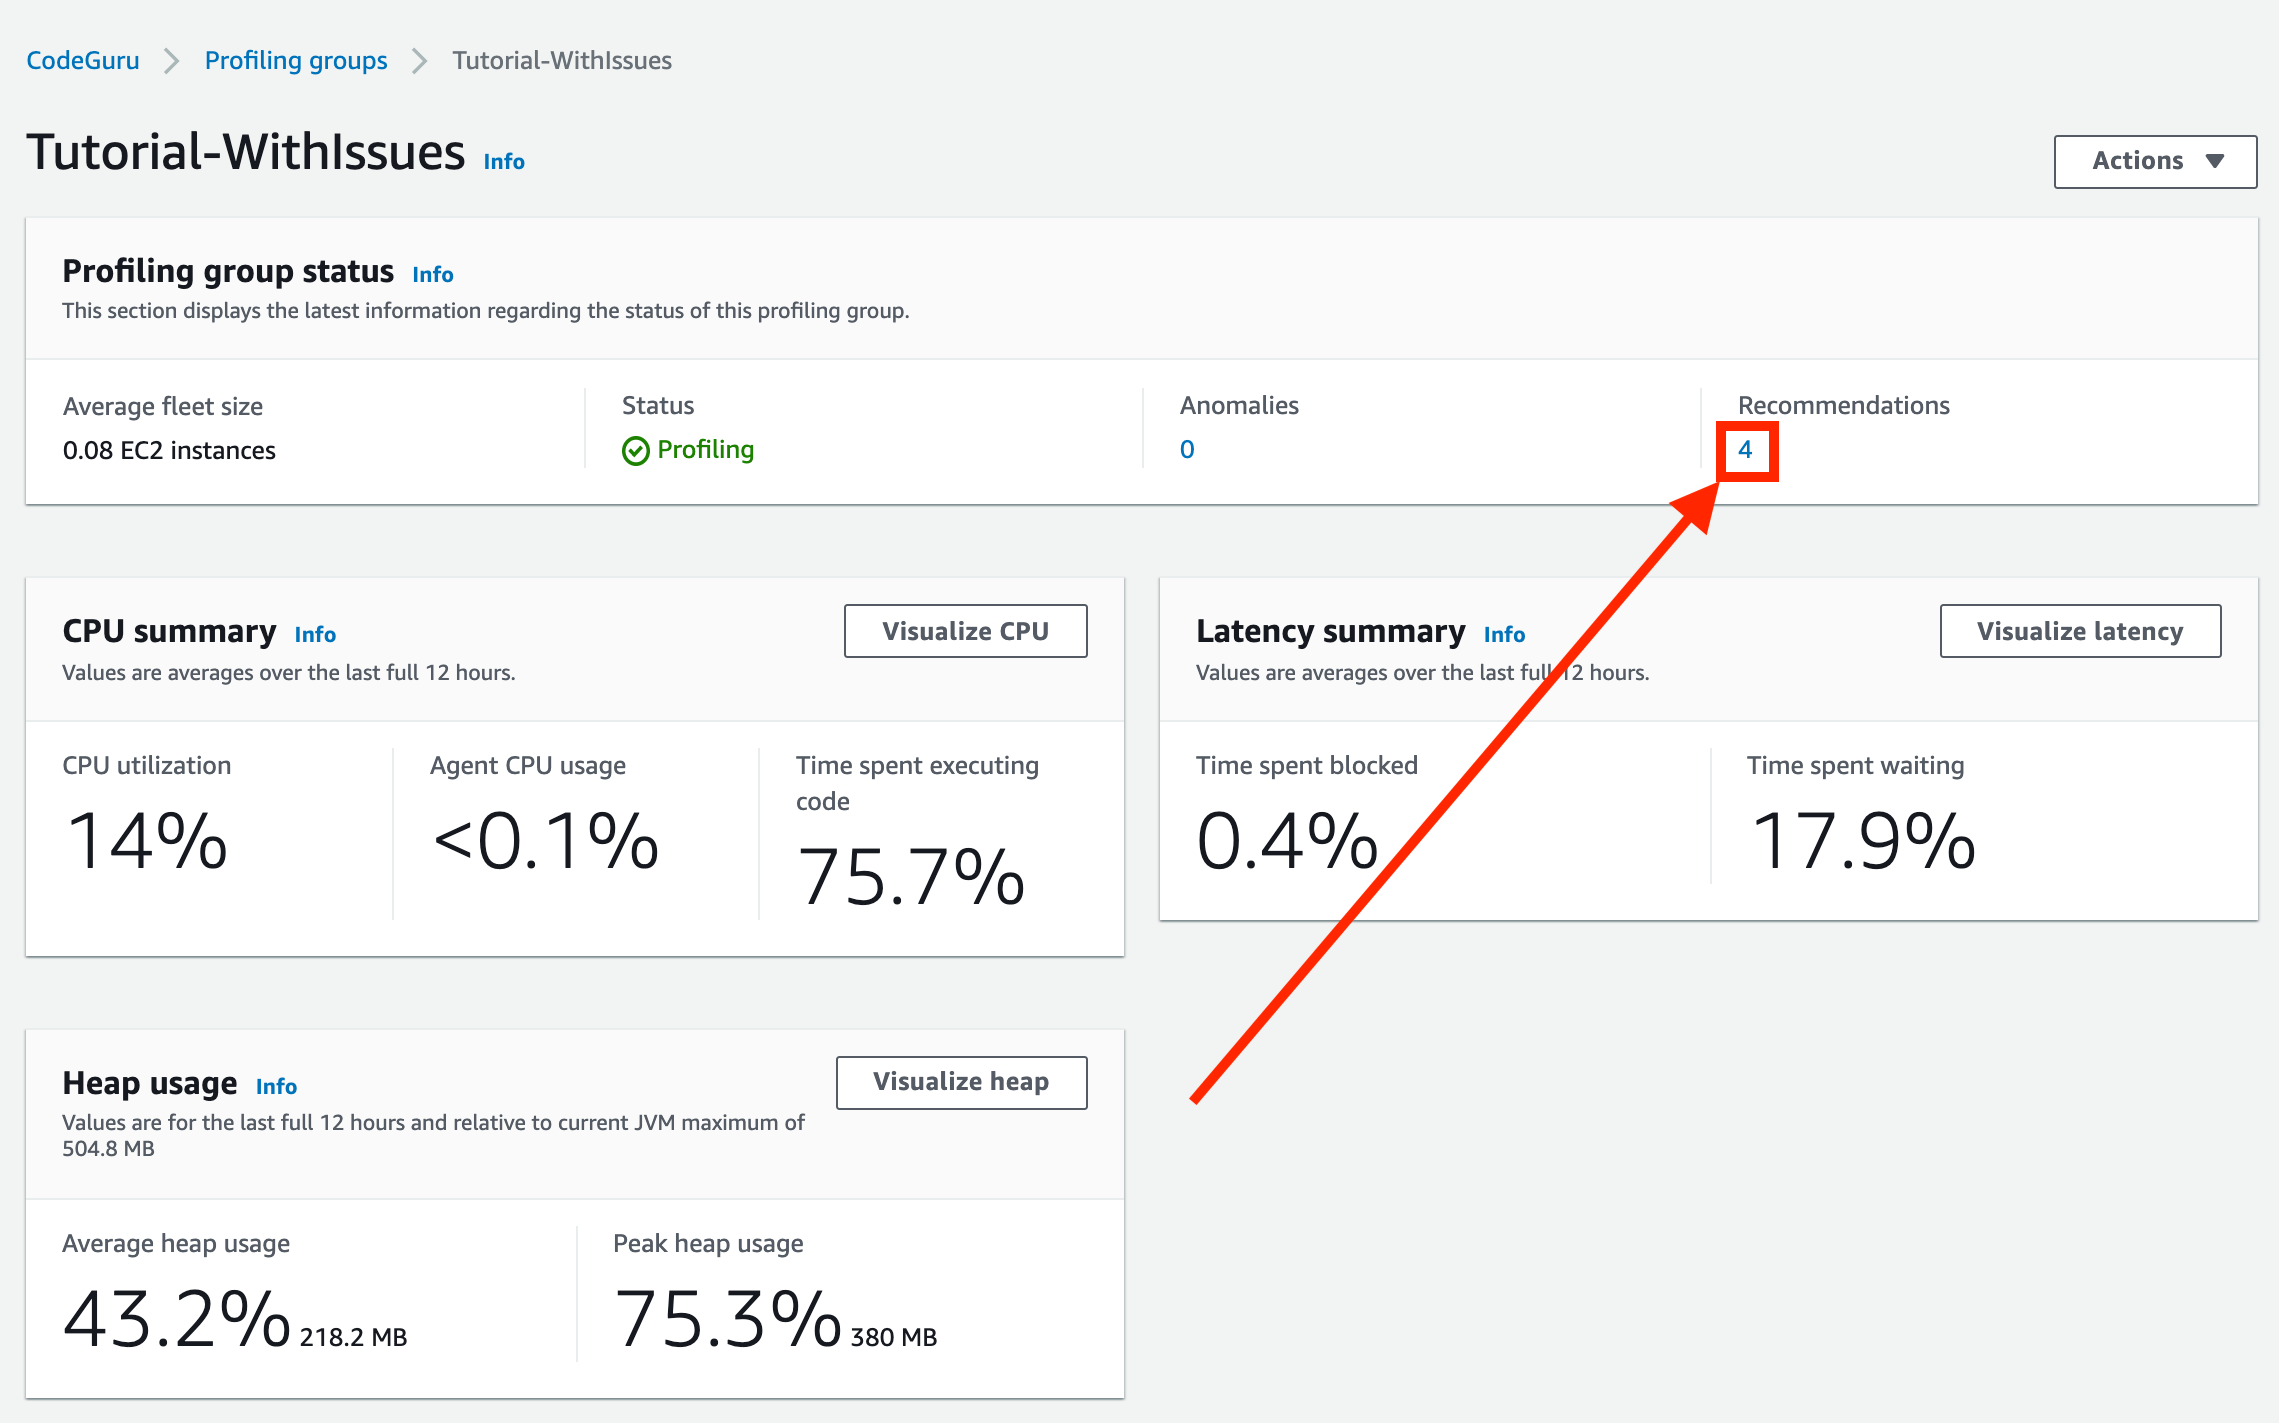This screenshot has width=2279, height=1423.
Task: Go to CodeGuru breadcrumb link
Action: coord(83,61)
